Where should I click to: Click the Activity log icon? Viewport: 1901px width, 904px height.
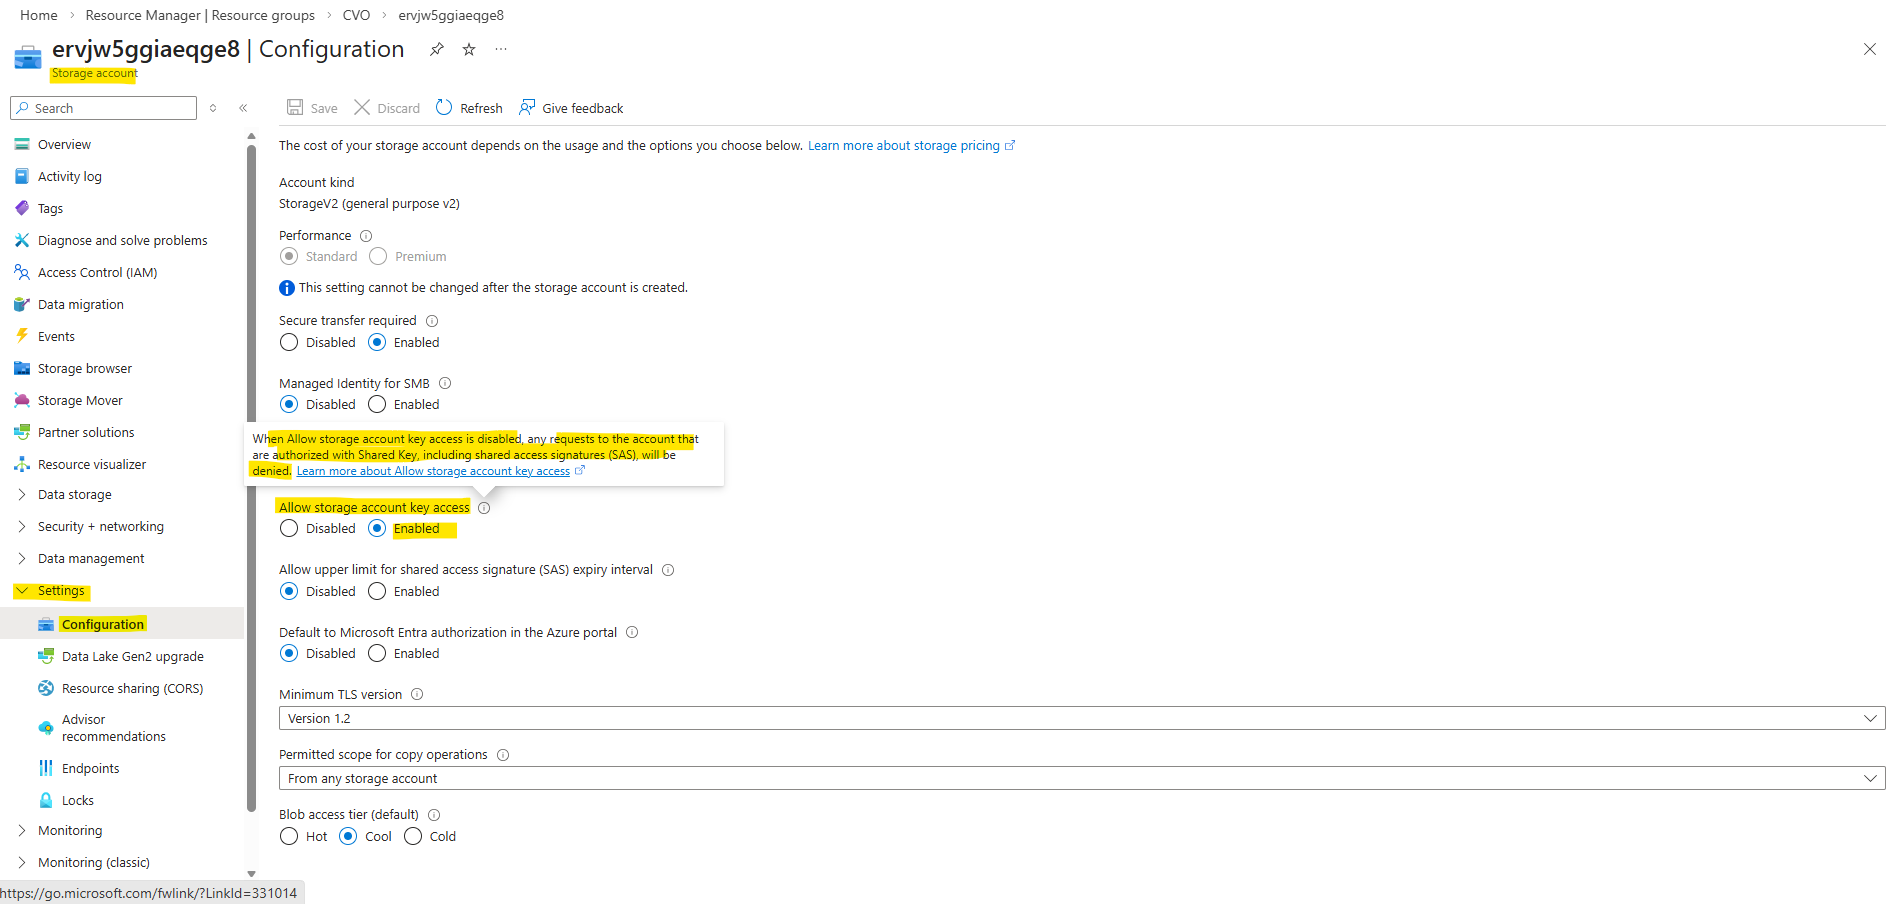tap(22, 176)
